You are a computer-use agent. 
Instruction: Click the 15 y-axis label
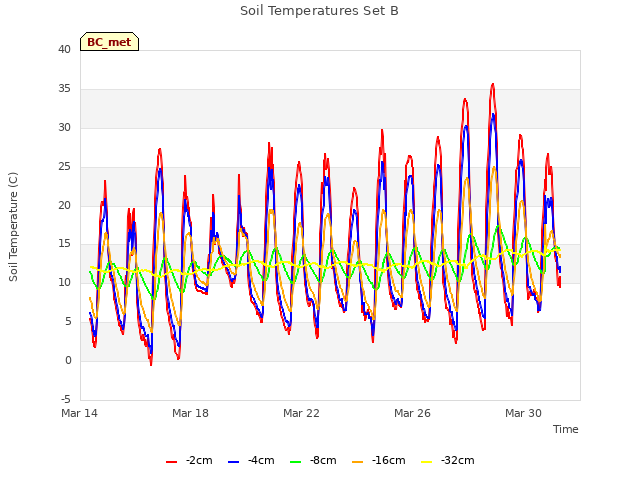(x=64, y=244)
